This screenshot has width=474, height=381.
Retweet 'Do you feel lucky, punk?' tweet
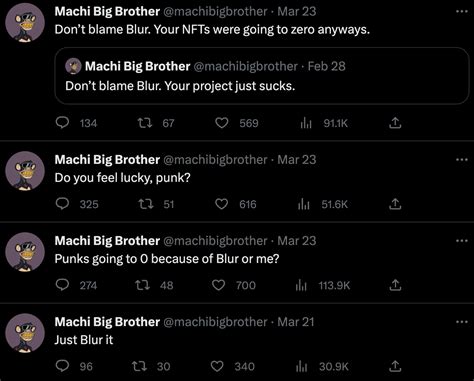coord(146,204)
